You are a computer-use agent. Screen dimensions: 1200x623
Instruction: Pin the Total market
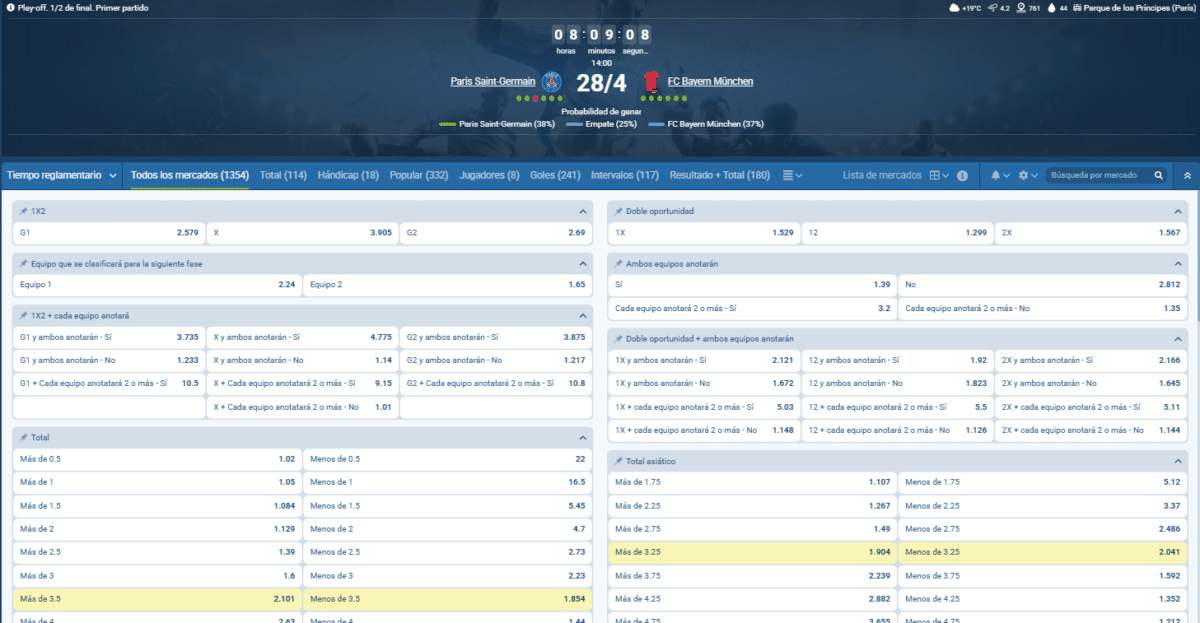click(23, 438)
